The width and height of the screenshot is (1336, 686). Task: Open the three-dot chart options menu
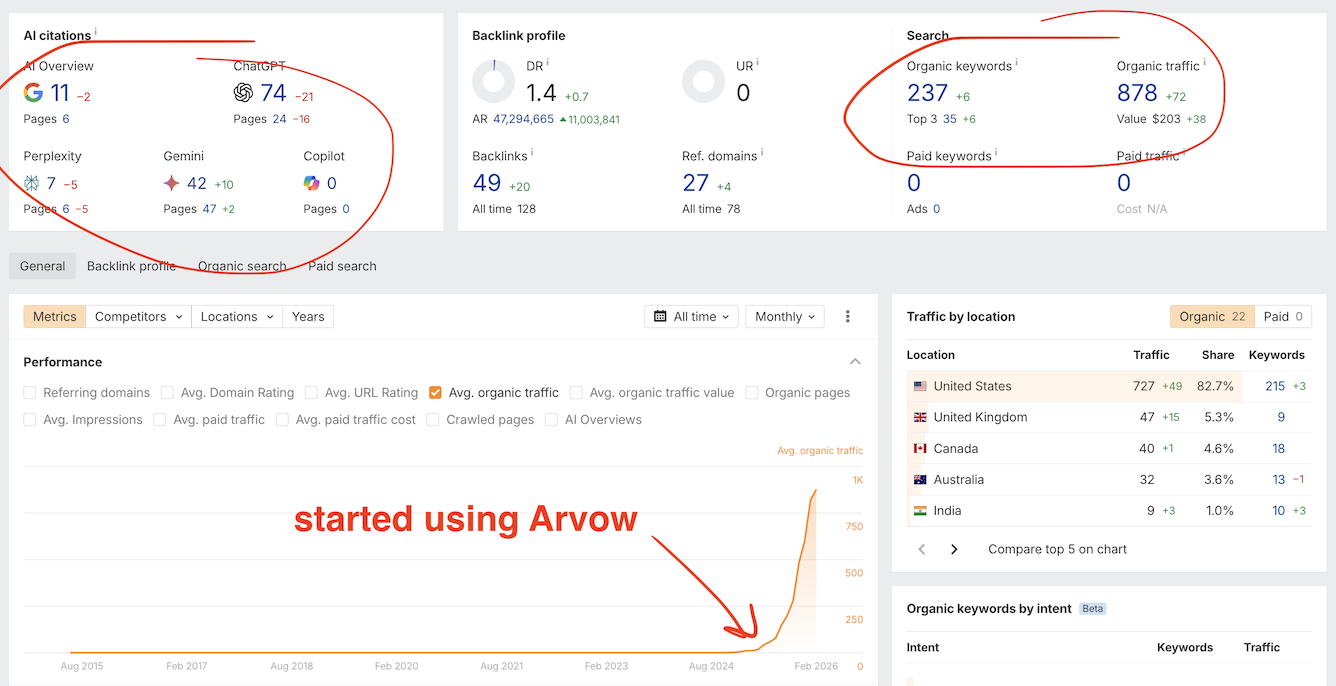848,317
